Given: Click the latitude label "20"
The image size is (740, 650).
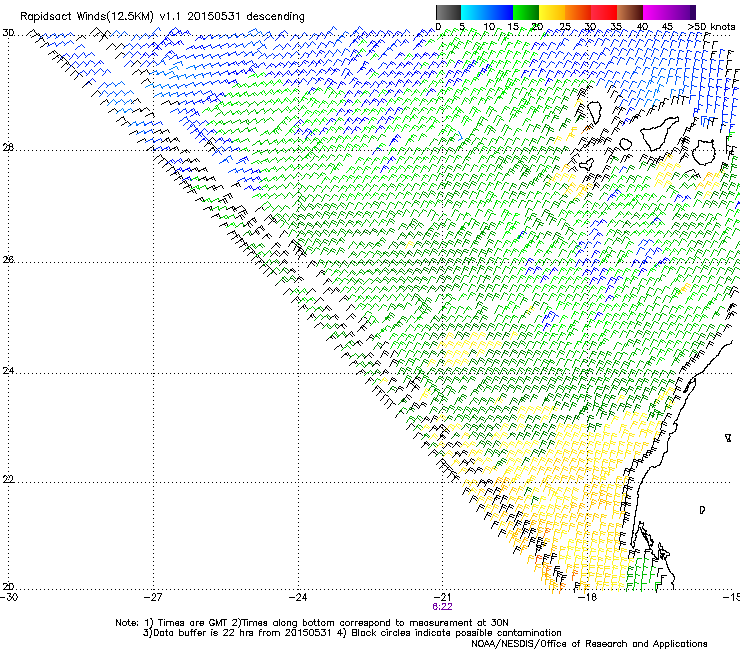Looking at the screenshot, I should 8,587.
